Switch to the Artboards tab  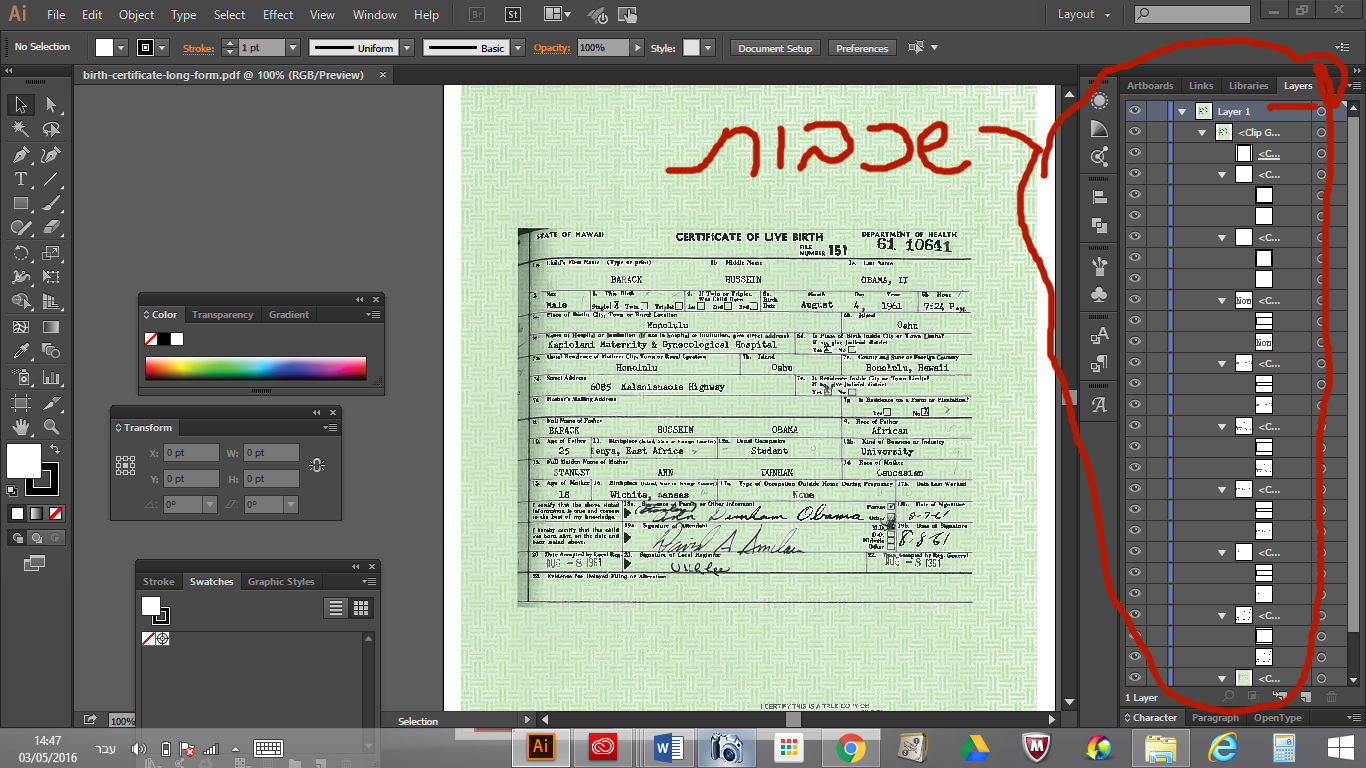pos(1150,86)
